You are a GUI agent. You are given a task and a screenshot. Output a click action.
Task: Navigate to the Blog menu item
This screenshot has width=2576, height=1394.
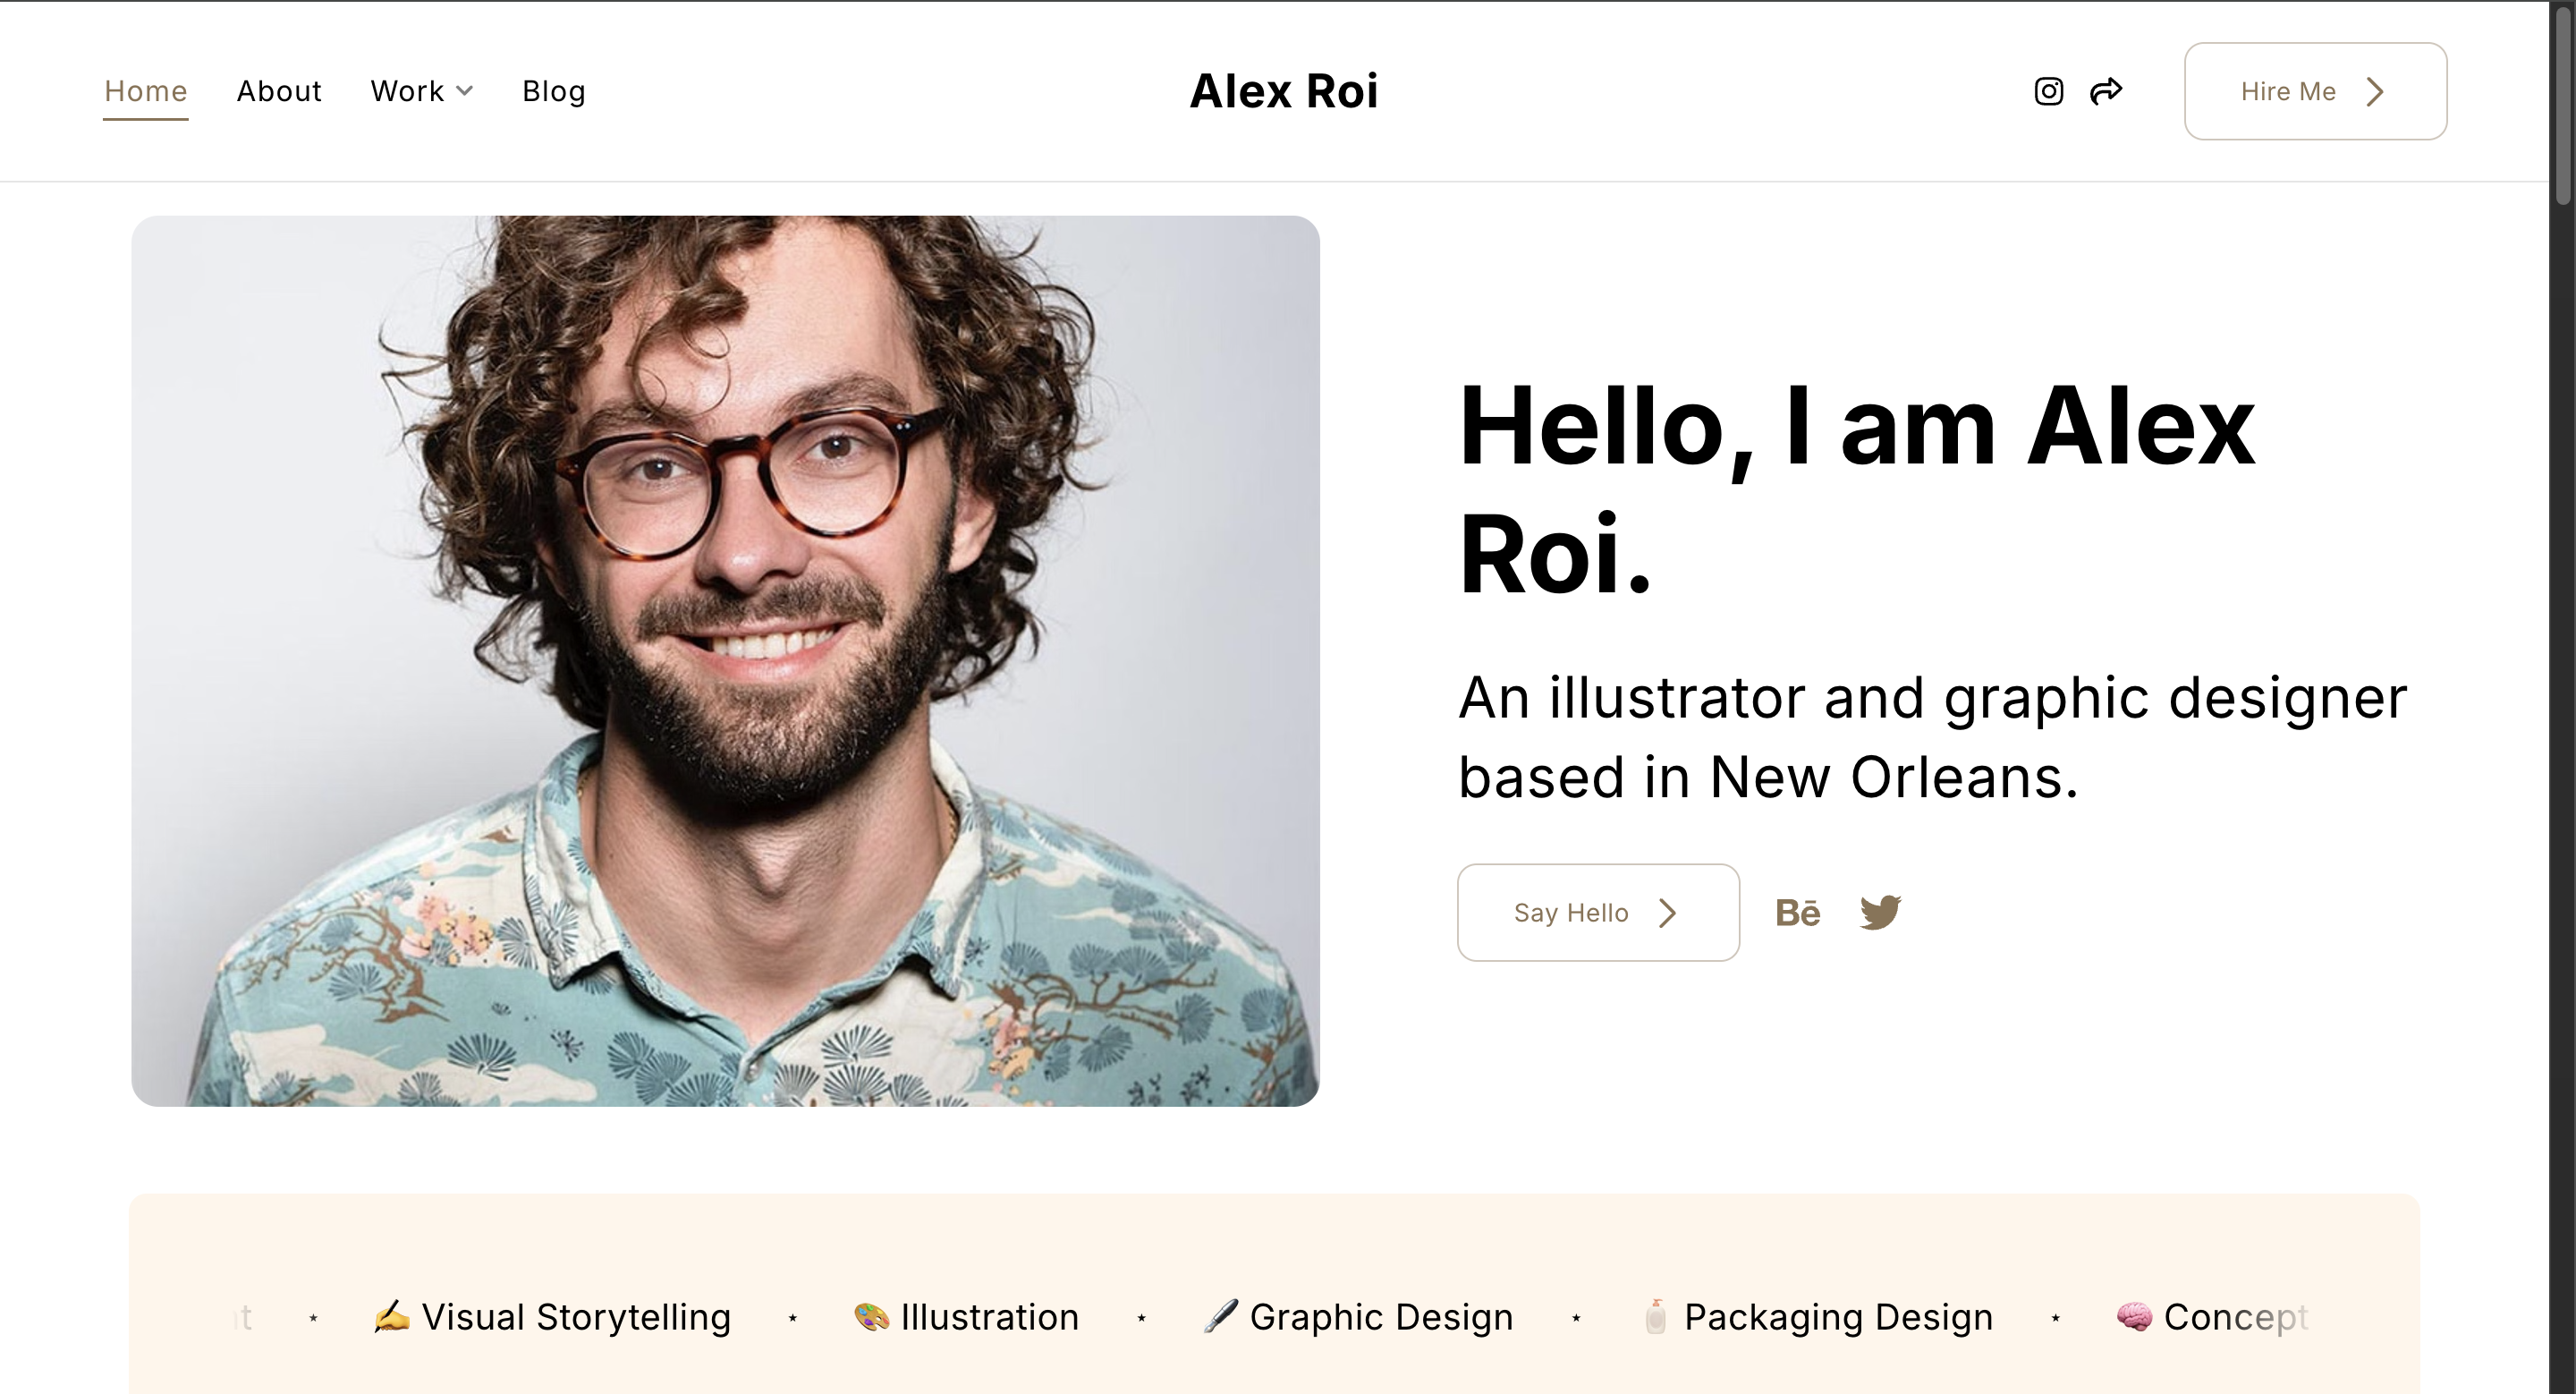[x=554, y=91]
